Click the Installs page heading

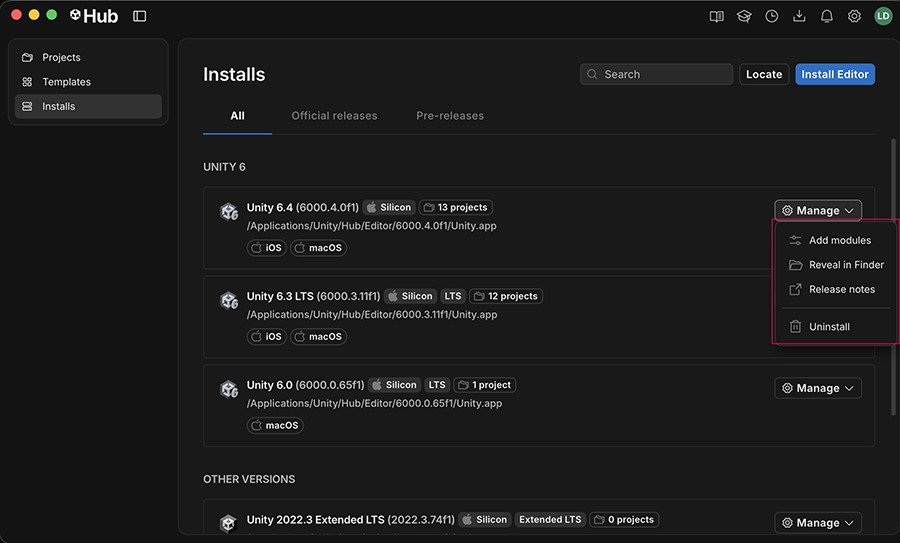pos(234,75)
